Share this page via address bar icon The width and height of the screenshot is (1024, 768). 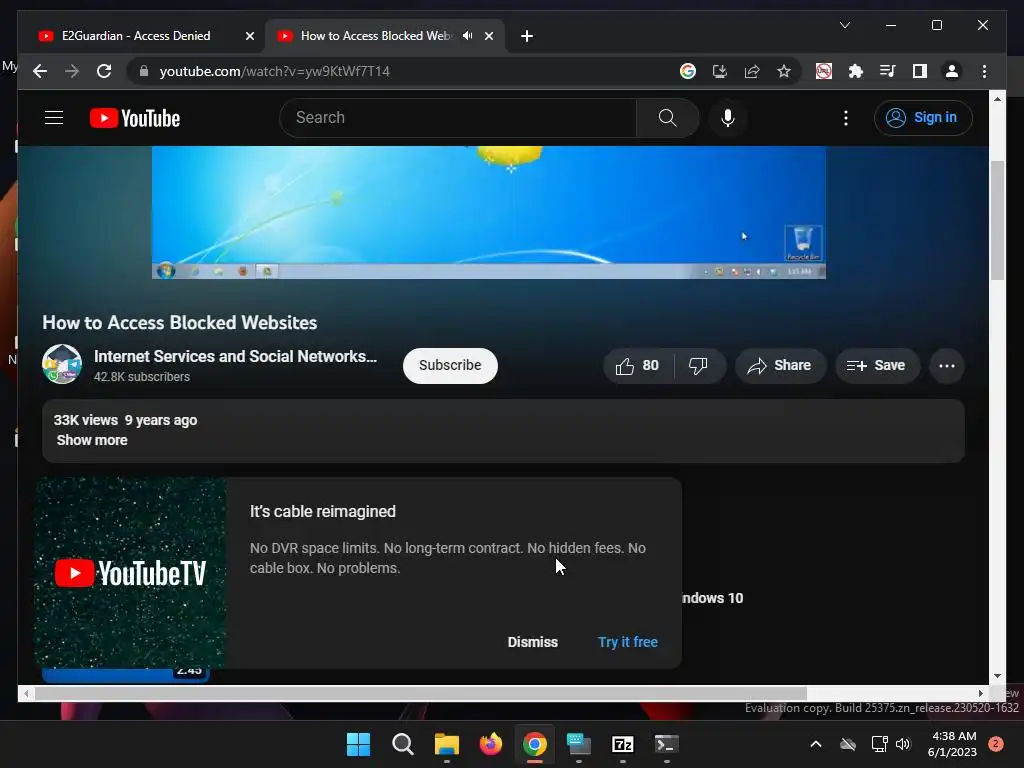click(x=752, y=71)
